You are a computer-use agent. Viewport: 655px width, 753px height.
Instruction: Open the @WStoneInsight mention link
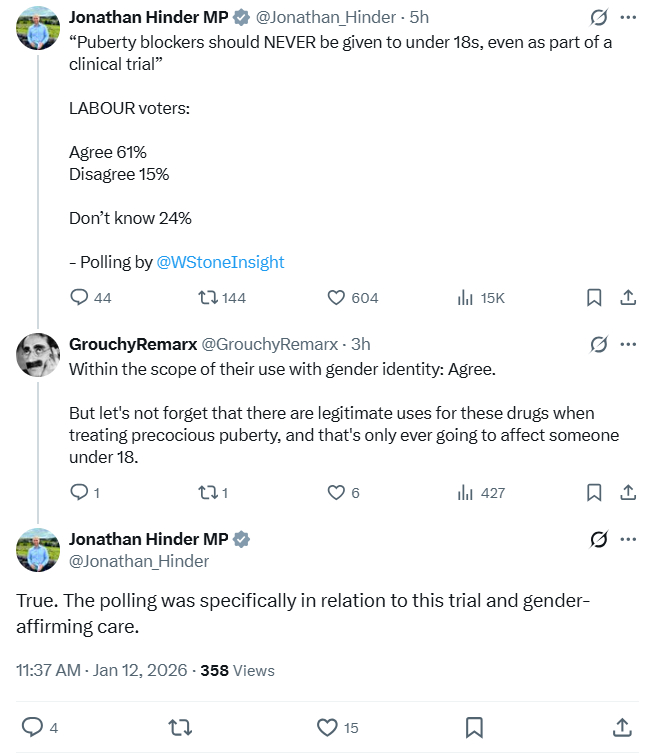[221, 262]
